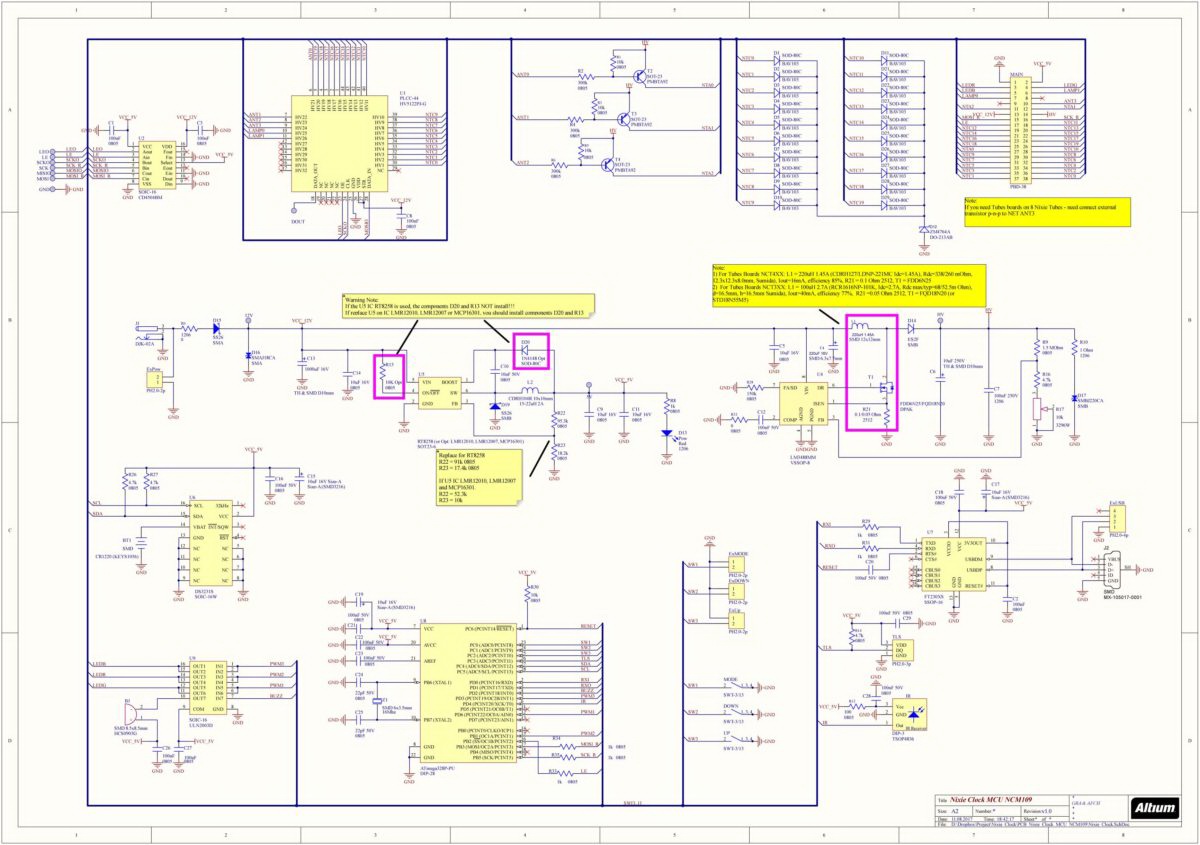Select the UP push switch
Viewport: 1200px width, 845px height.
[738, 740]
